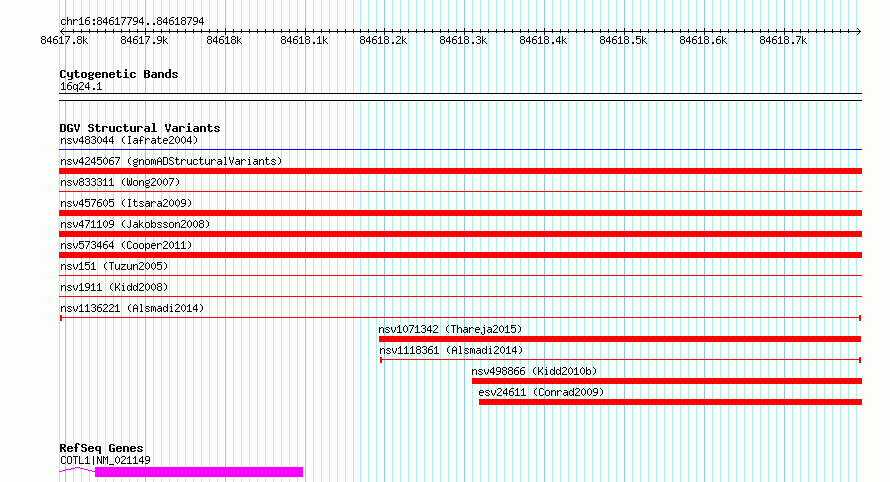The height and width of the screenshot is (482, 890).
Task: Select variant label nsv471109 (Jakobsson2008)
Action: (135, 224)
